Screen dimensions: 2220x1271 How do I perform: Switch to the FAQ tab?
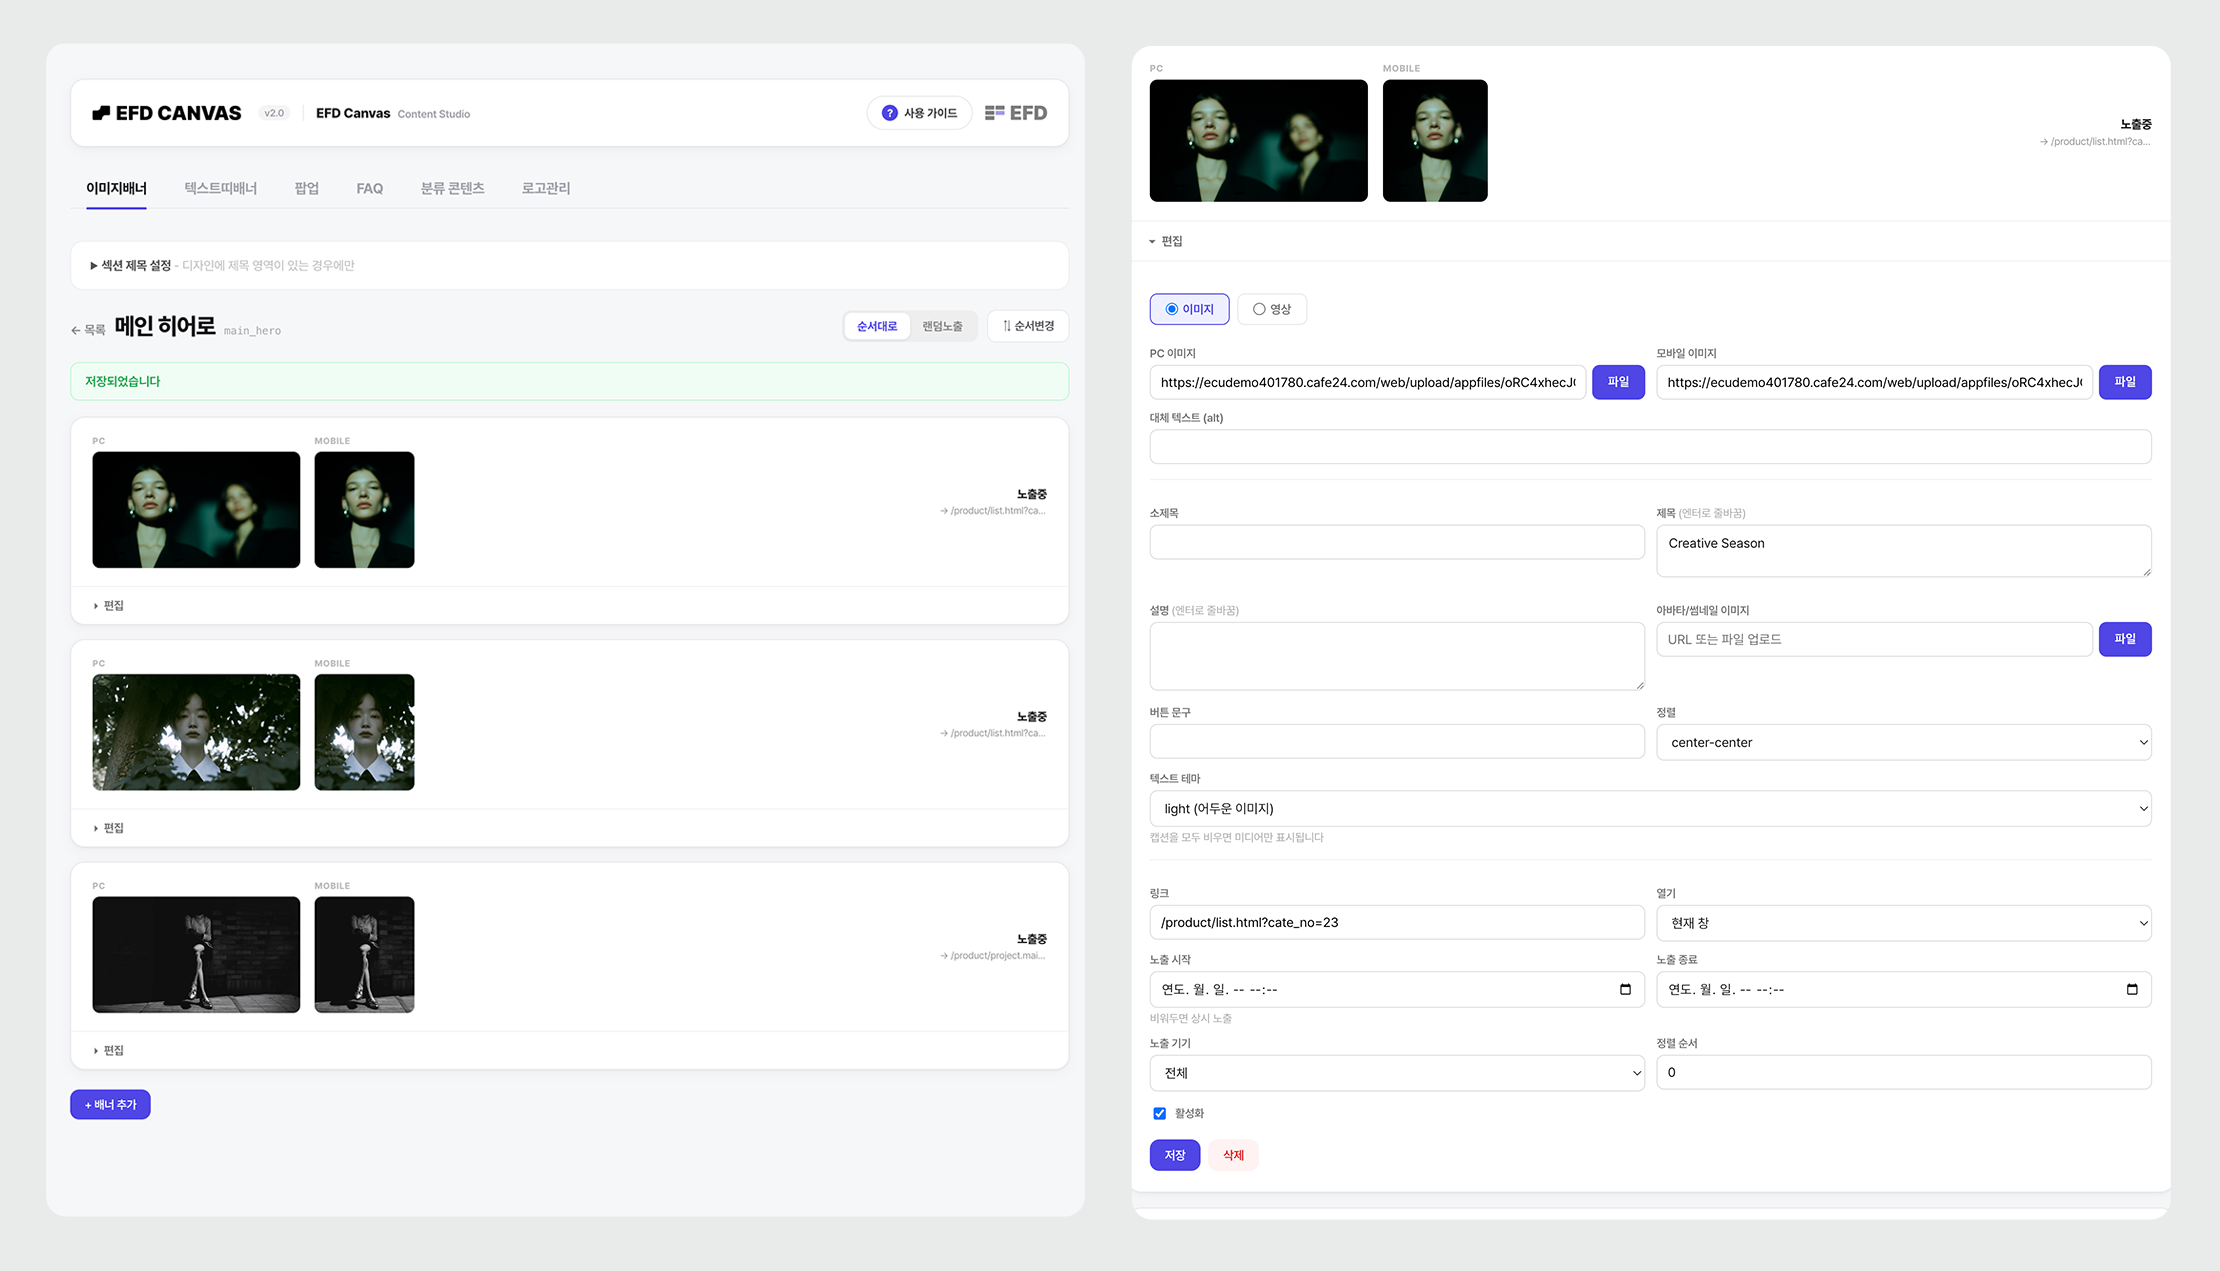click(x=369, y=188)
